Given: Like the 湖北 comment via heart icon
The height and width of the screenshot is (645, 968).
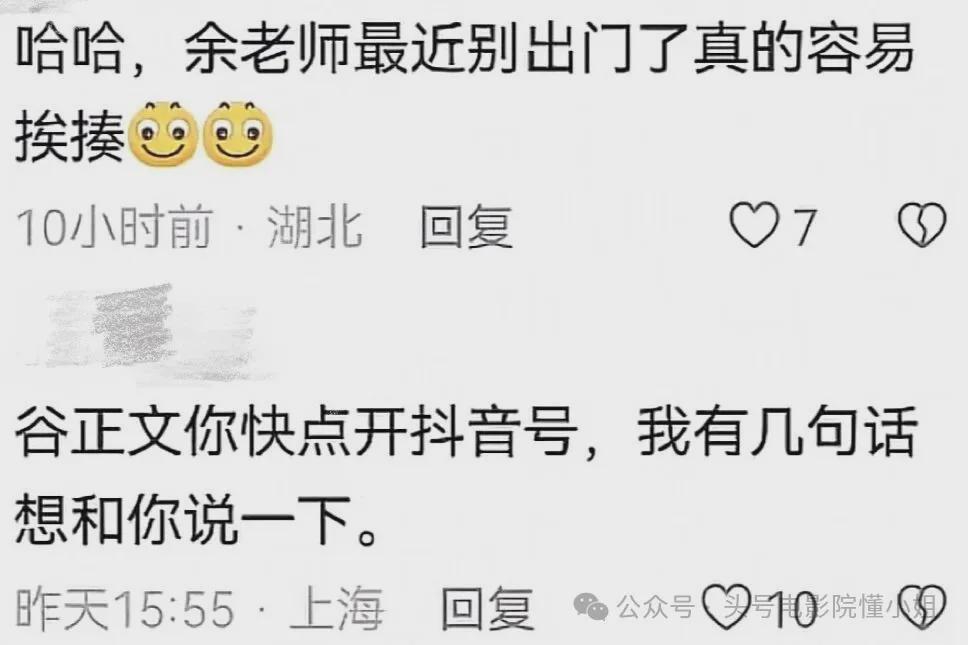Looking at the screenshot, I should [x=754, y=225].
